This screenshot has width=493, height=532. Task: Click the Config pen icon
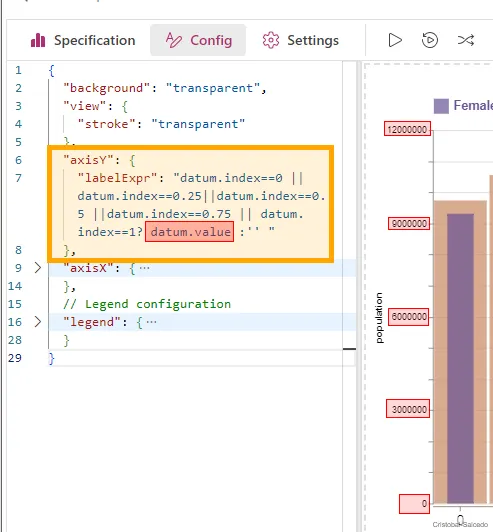pos(174,40)
